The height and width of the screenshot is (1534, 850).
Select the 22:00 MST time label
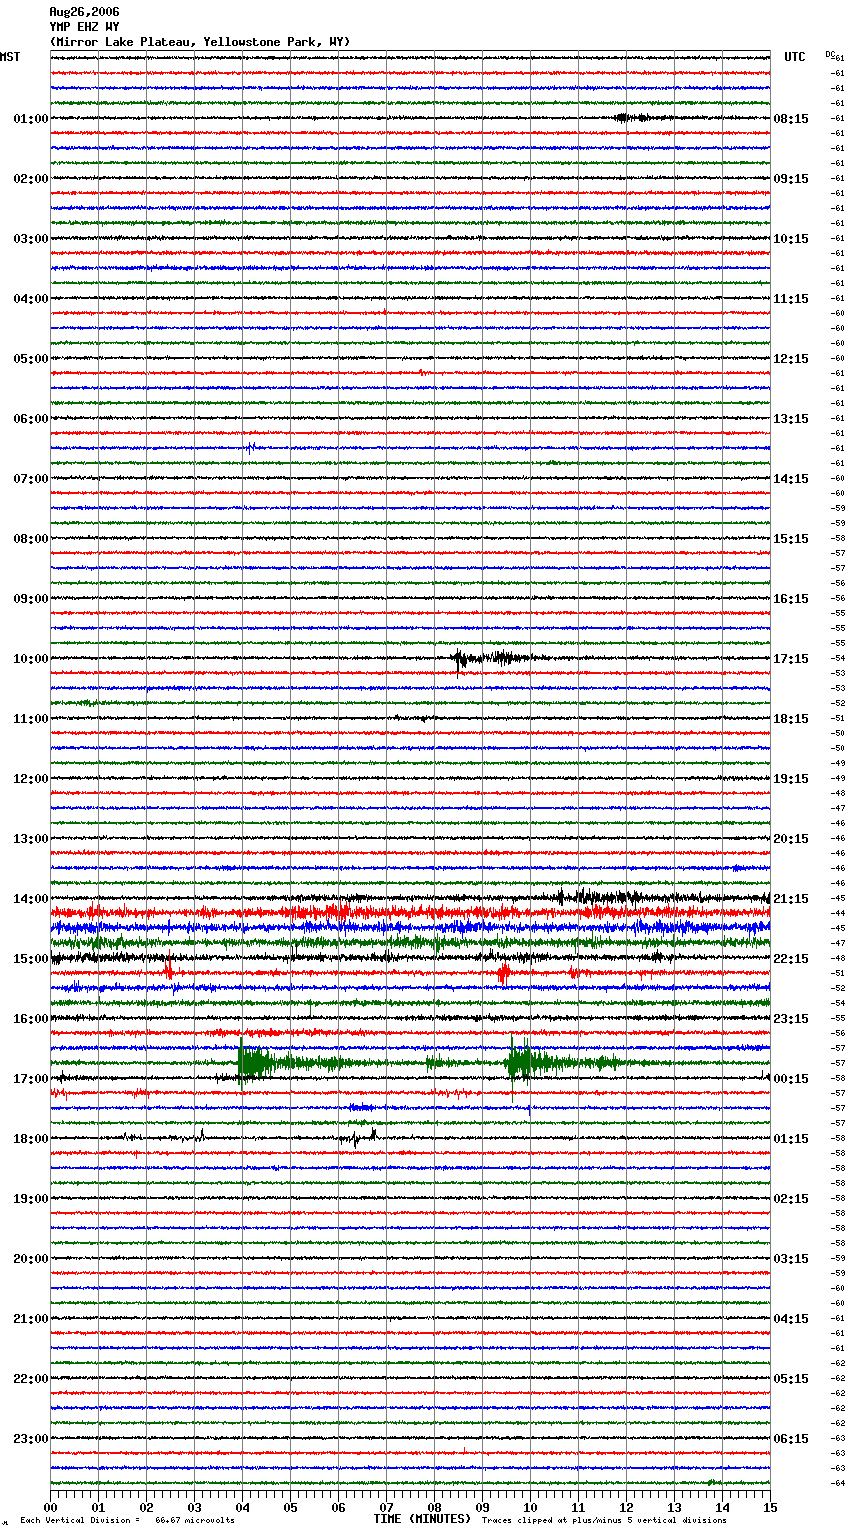tap(31, 1379)
